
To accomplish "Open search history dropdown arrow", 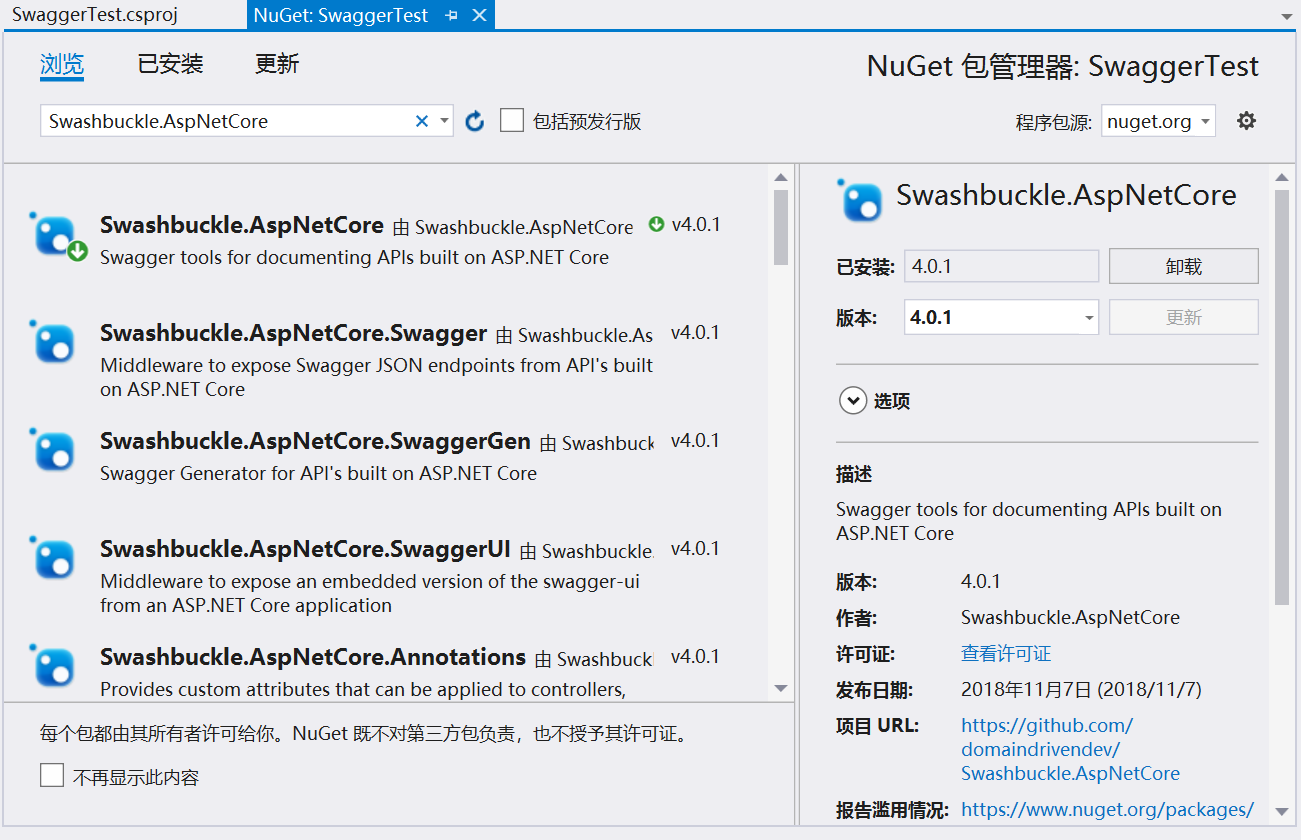I will pos(444,121).
